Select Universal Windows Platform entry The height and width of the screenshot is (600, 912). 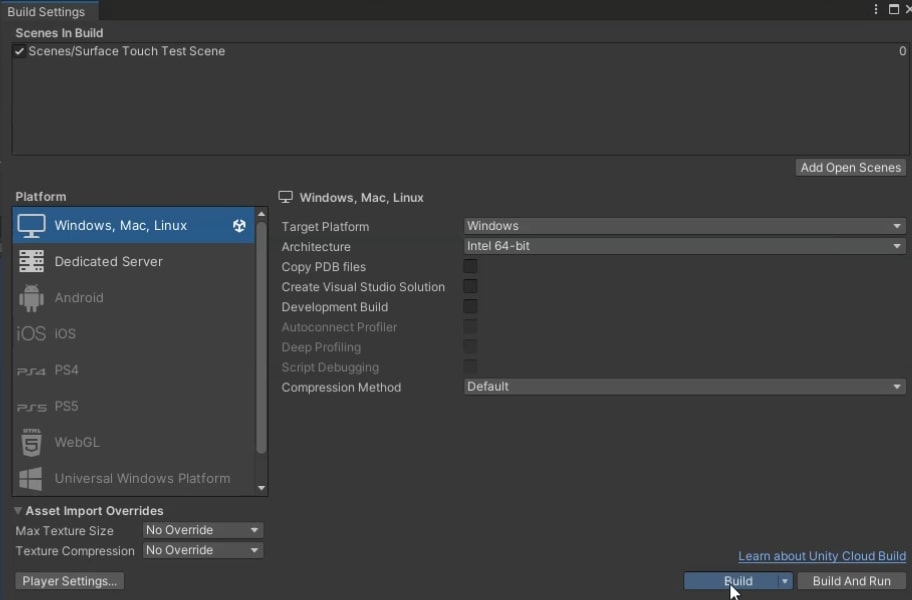point(133,478)
